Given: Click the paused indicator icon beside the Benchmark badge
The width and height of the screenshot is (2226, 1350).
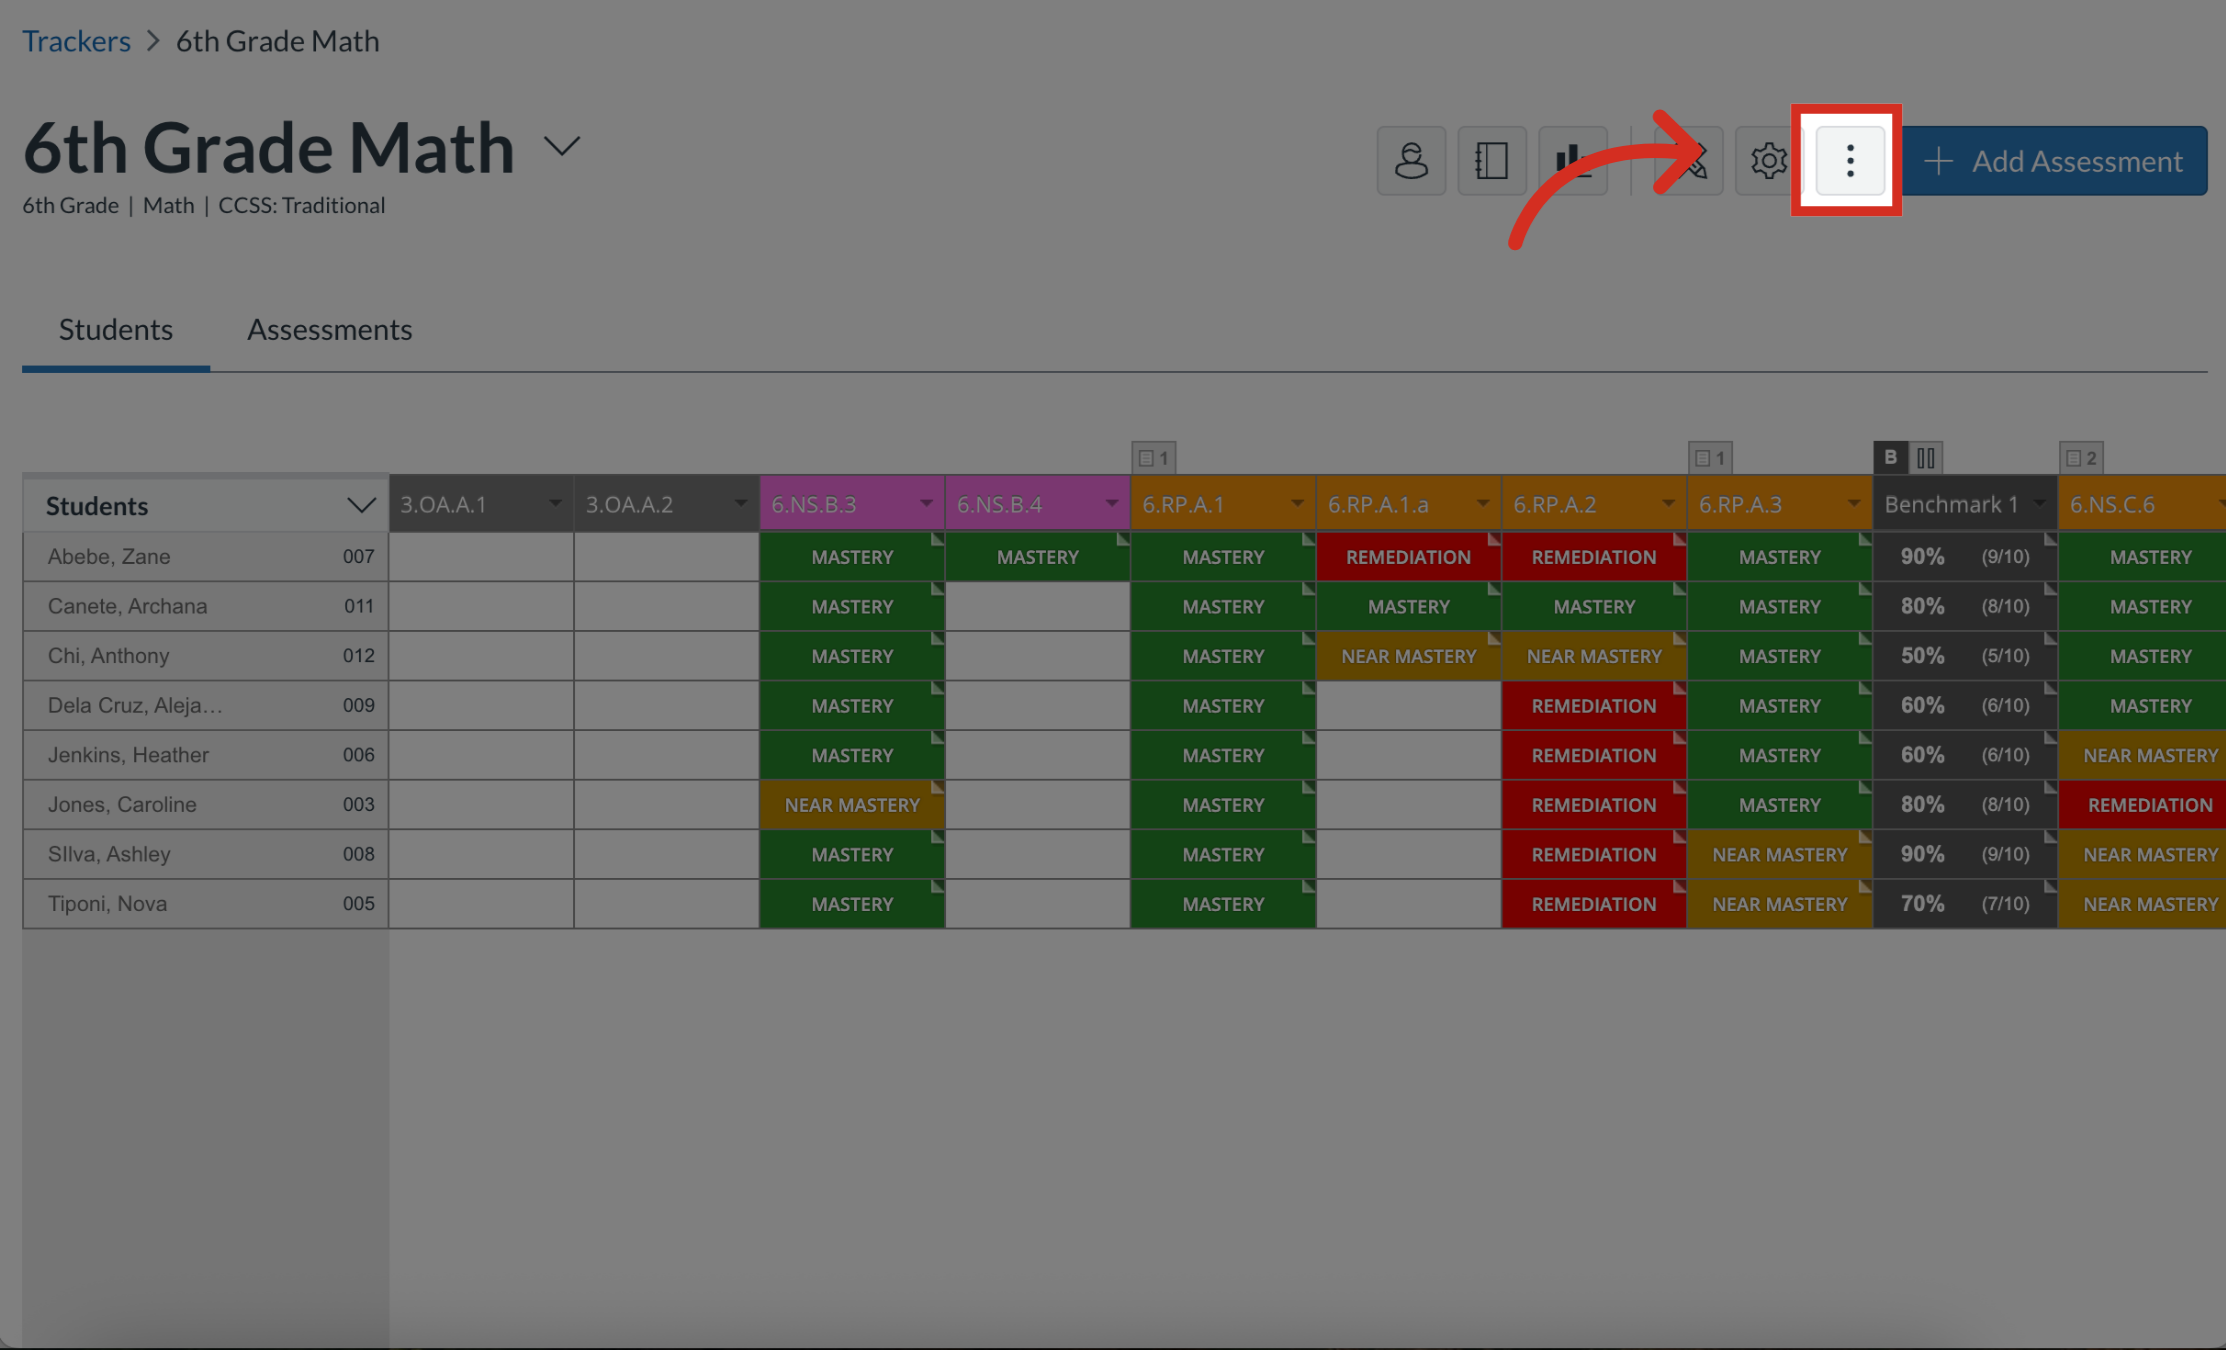Looking at the screenshot, I should click(1926, 457).
